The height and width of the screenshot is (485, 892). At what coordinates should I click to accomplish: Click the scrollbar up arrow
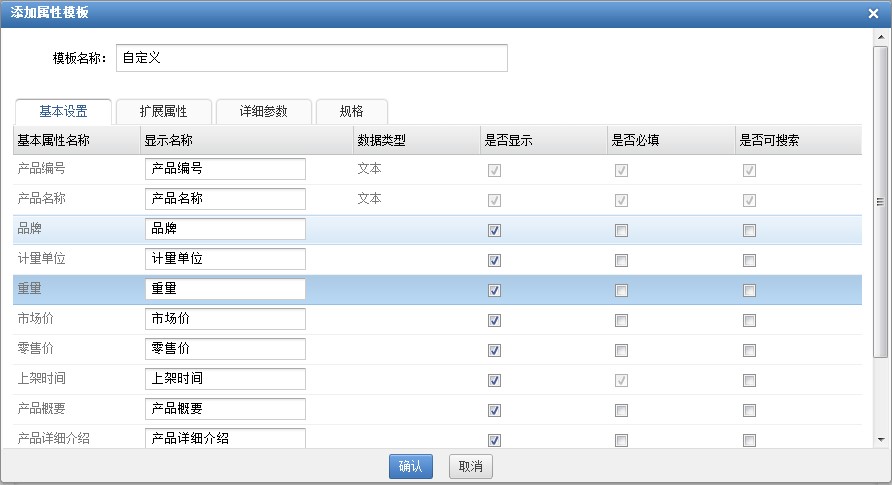pos(881,37)
